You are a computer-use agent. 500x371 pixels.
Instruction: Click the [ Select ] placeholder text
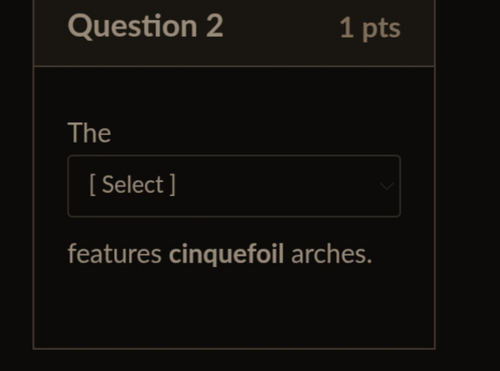(x=132, y=185)
